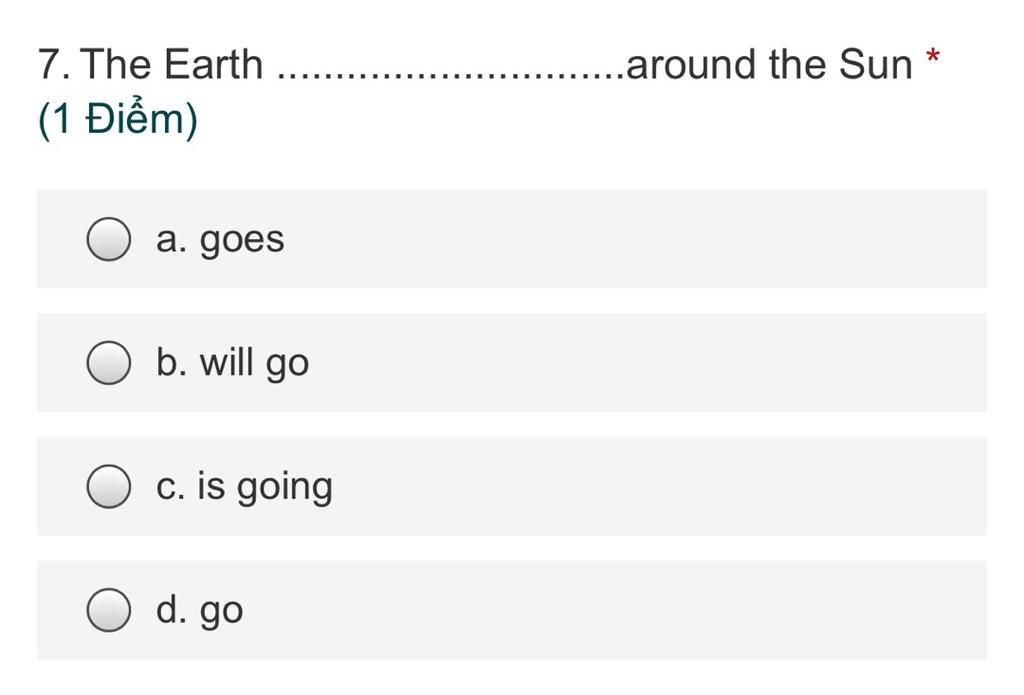Click the letter 'd.' prefix of last option
The height and width of the screenshot is (695, 1024).
click(x=172, y=609)
